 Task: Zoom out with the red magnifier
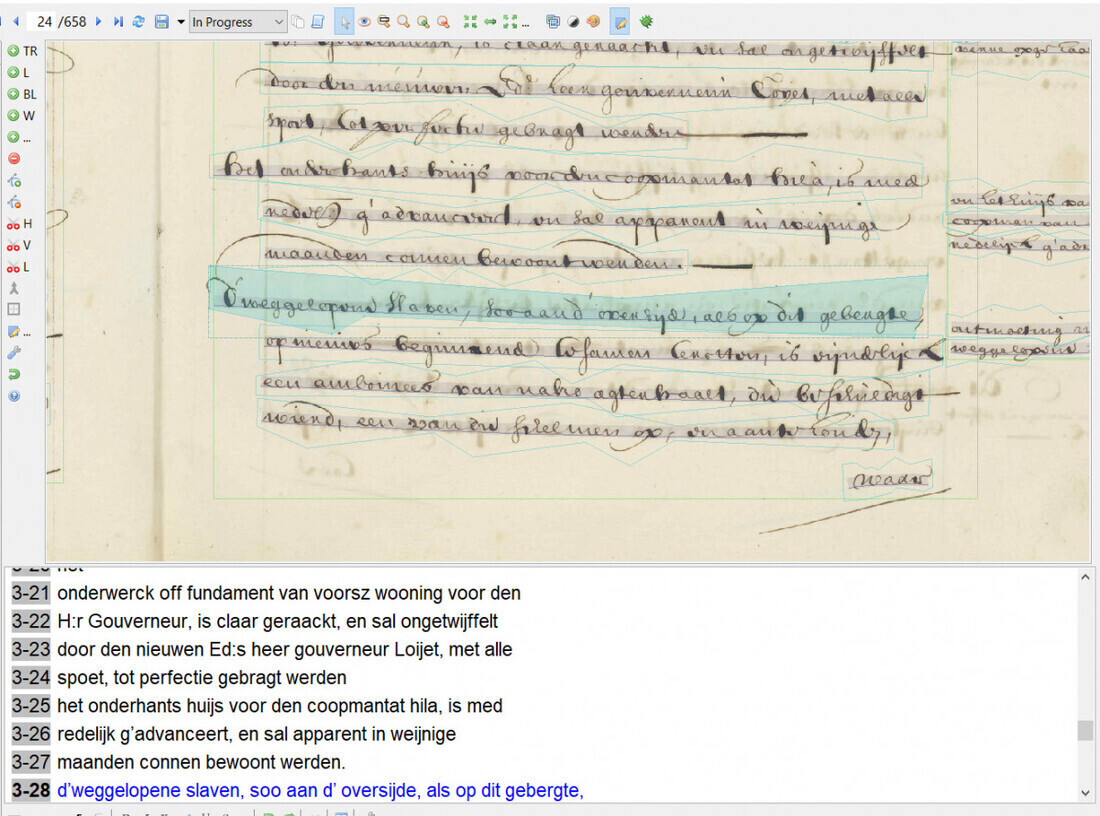point(443,22)
